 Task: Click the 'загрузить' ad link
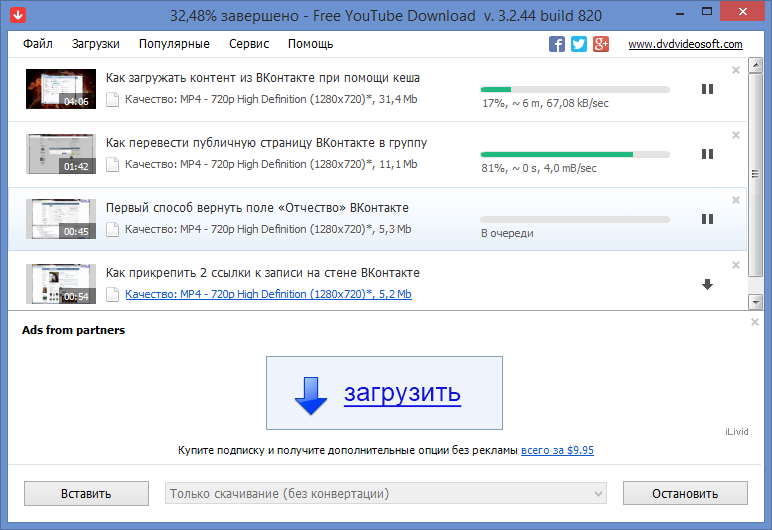pos(402,393)
